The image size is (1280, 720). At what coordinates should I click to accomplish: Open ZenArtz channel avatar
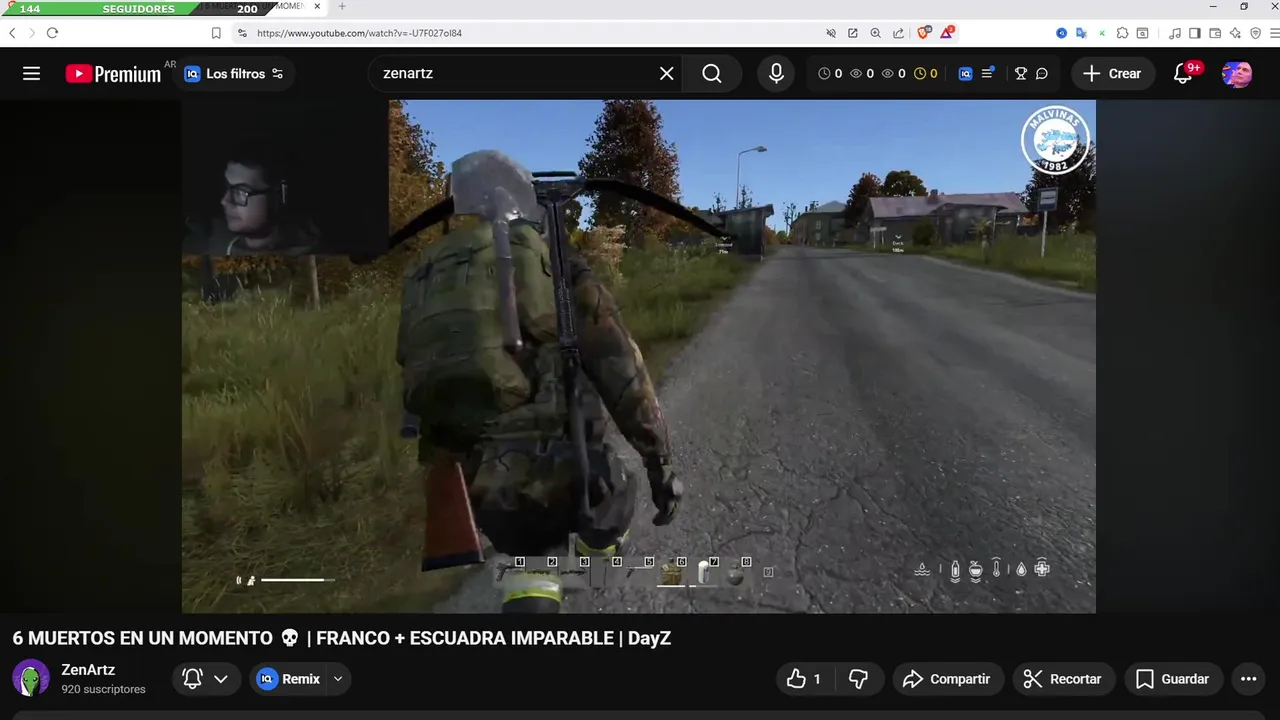pyautogui.click(x=31, y=679)
